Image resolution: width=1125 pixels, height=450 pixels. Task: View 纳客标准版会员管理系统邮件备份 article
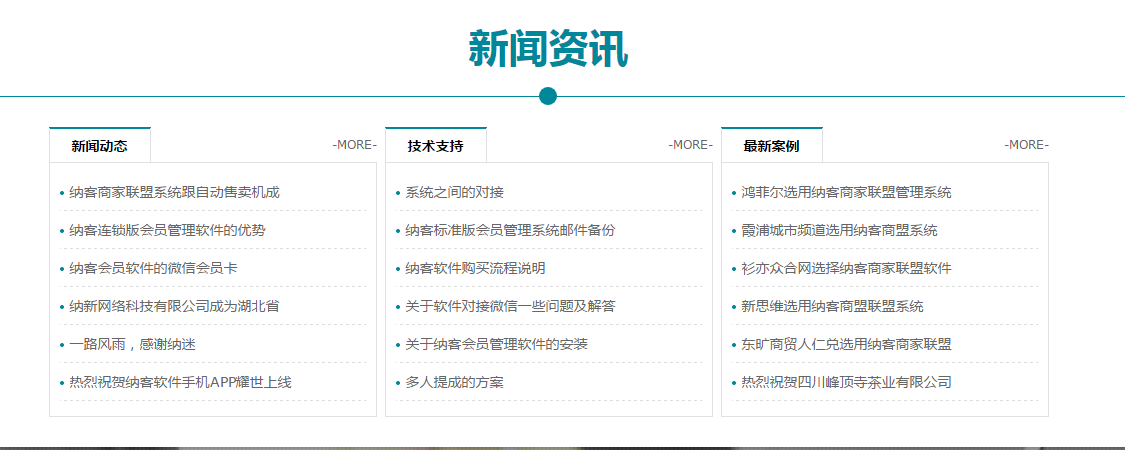tap(510, 230)
